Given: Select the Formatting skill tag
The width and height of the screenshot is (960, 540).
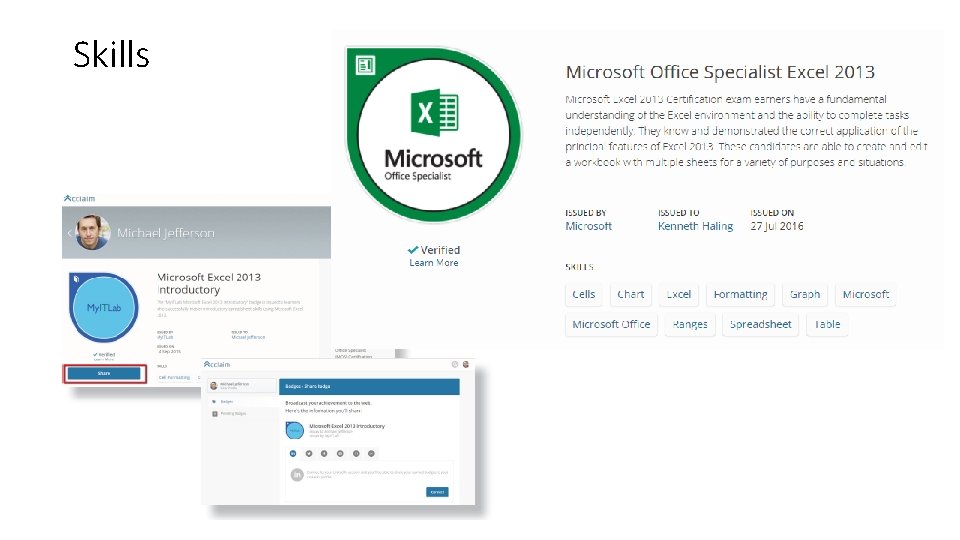Looking at the screenshot, I should [740, 294].
